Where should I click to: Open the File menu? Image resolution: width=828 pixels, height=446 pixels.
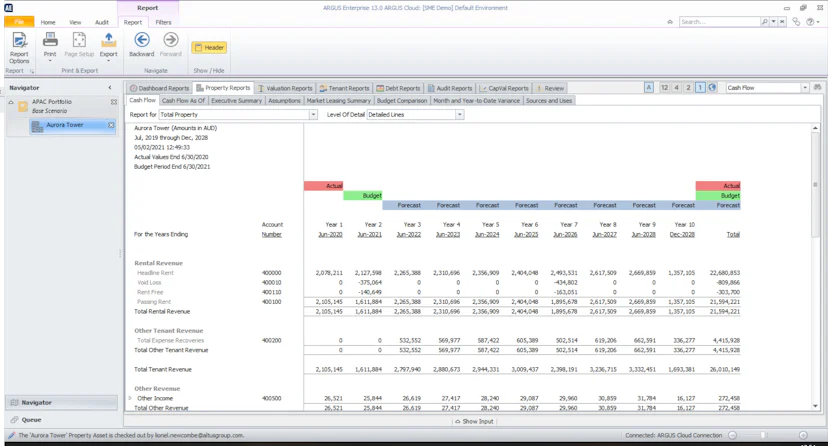coord(19,22)
